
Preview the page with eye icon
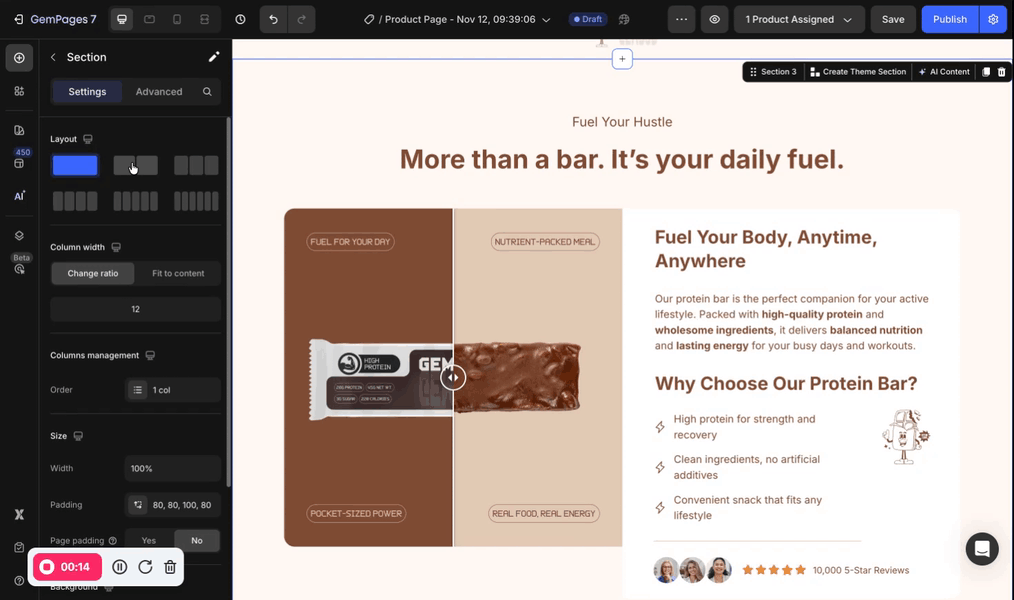(x=714, y=19)
